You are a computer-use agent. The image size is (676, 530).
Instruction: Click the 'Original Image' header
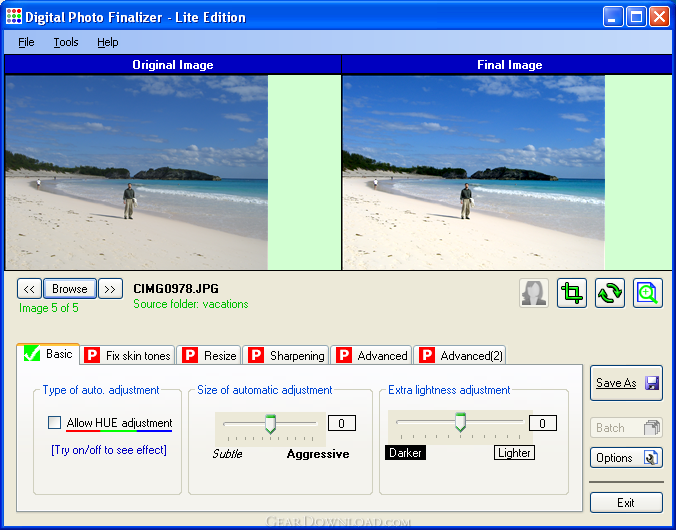coord(172,65)
